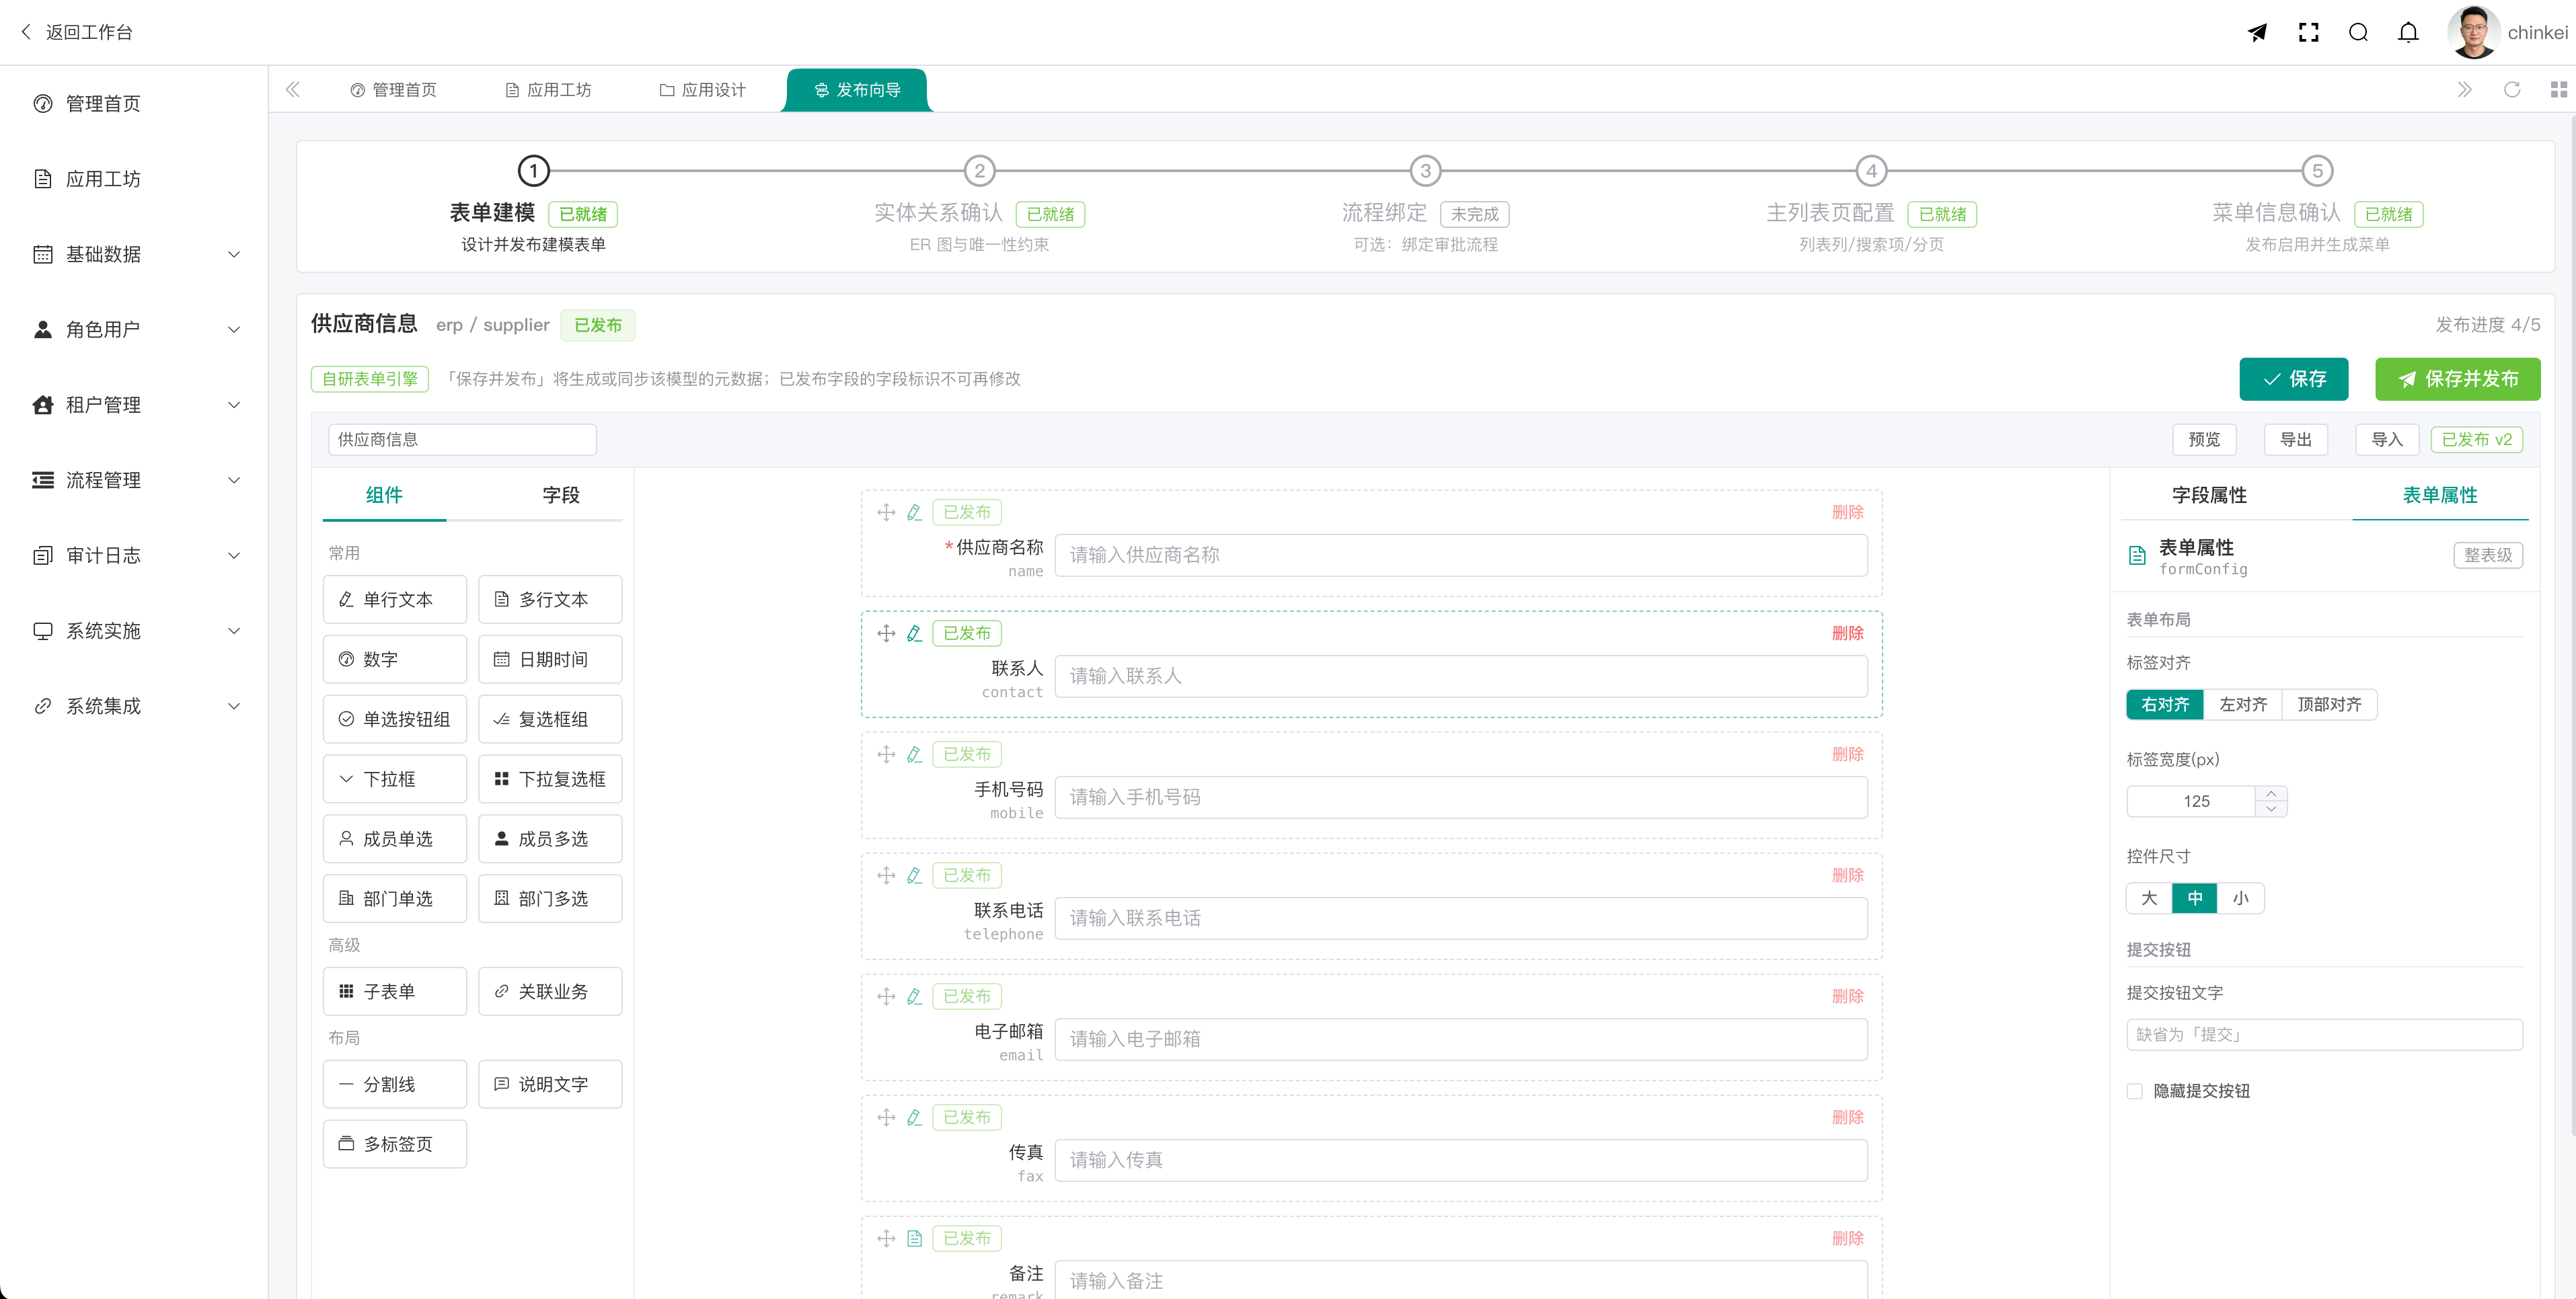Expand the 流程管理 sidebar menu
The width and height of the screenshot is (2576, 1299).
pos(134,480)
